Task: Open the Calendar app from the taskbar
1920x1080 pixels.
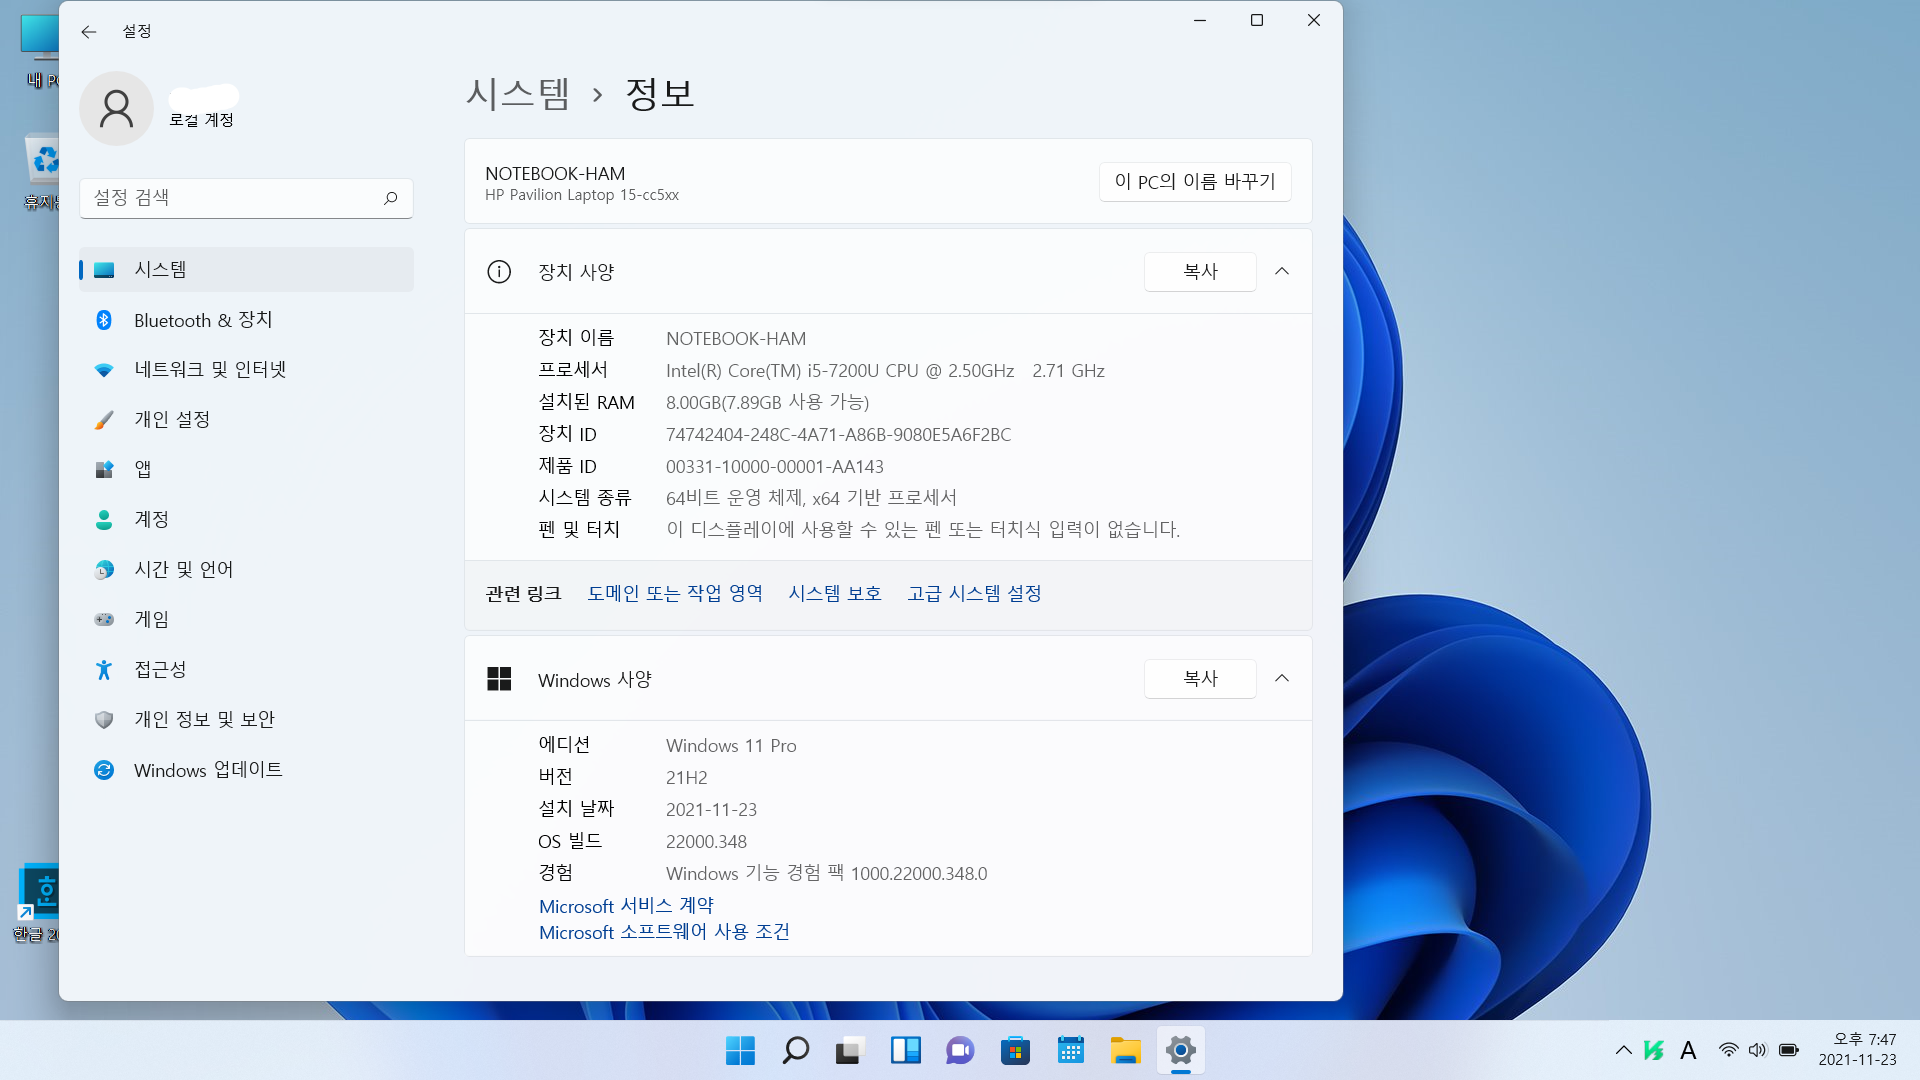Action: click(x=1070, y=1051)
